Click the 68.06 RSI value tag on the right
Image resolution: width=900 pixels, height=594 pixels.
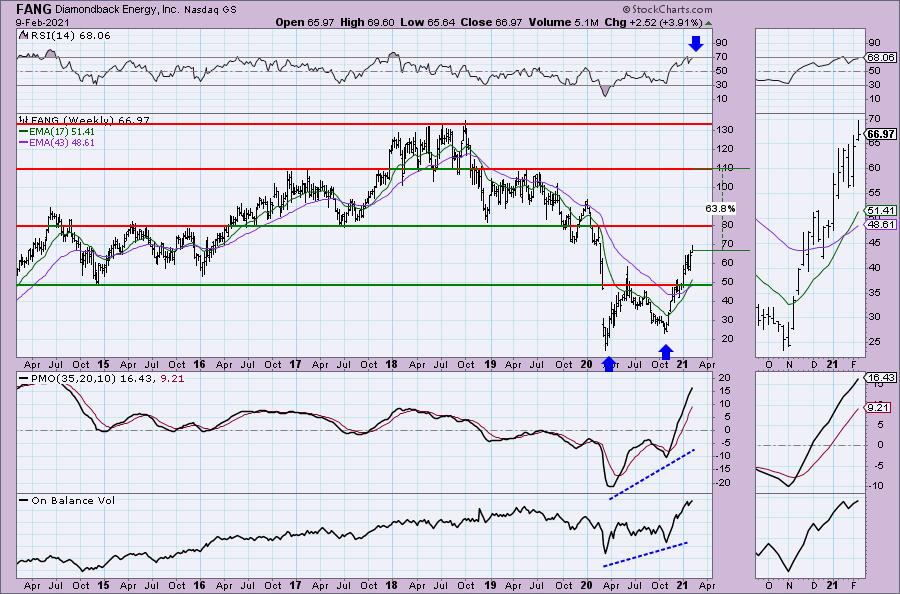880,57
